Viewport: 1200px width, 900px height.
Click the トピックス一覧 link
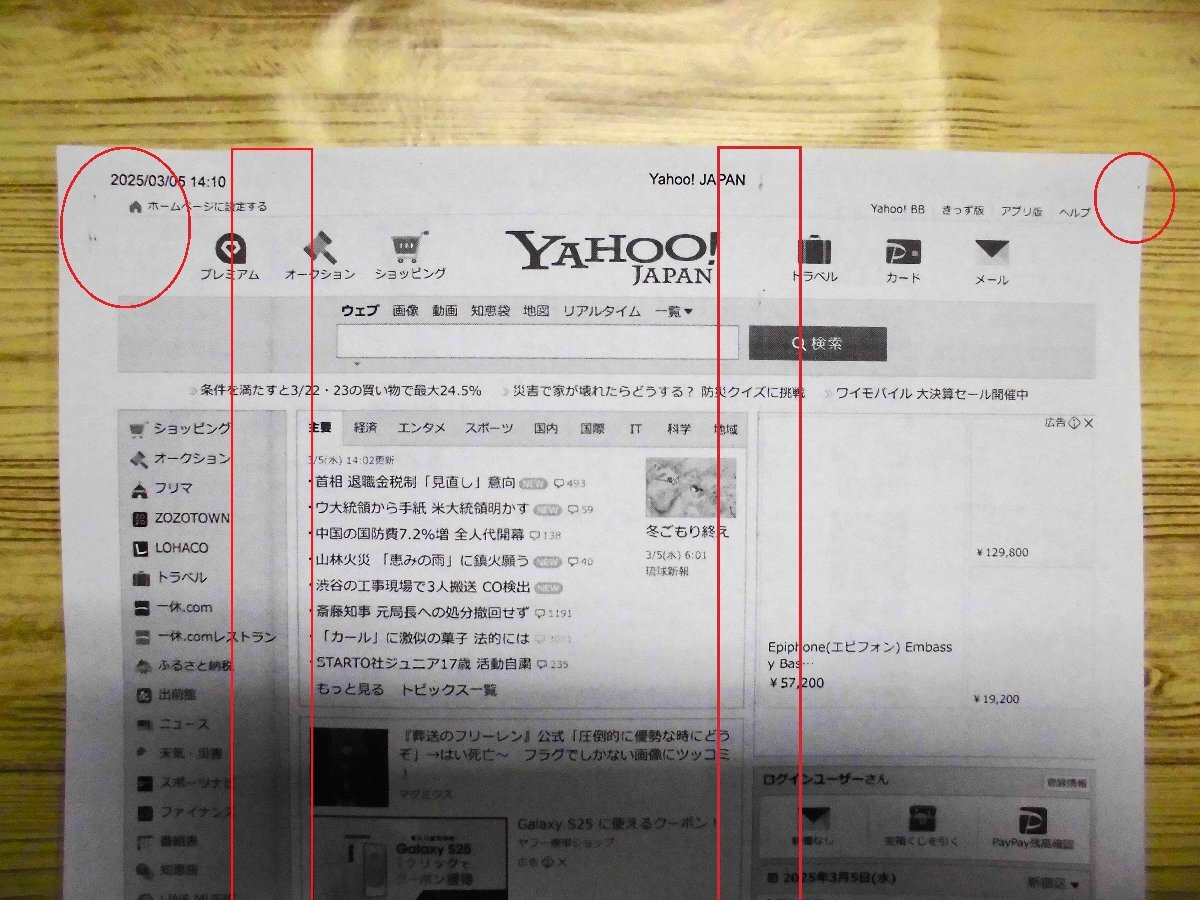(x=449, y=690)
